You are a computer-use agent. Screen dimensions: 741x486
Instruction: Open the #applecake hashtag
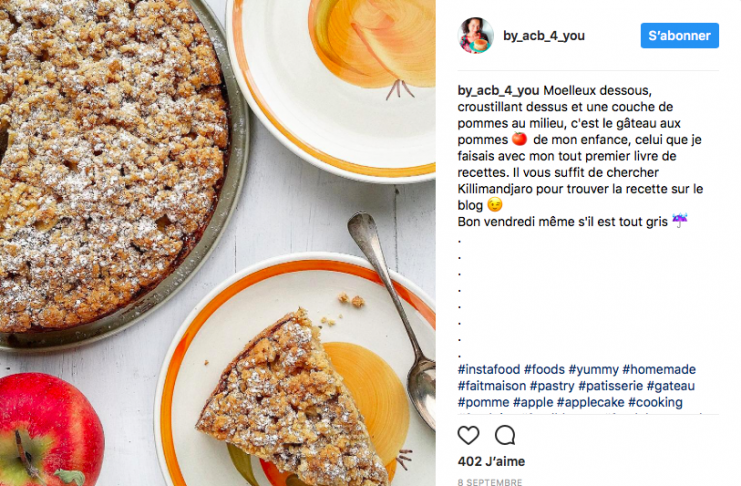click(590, 402)
